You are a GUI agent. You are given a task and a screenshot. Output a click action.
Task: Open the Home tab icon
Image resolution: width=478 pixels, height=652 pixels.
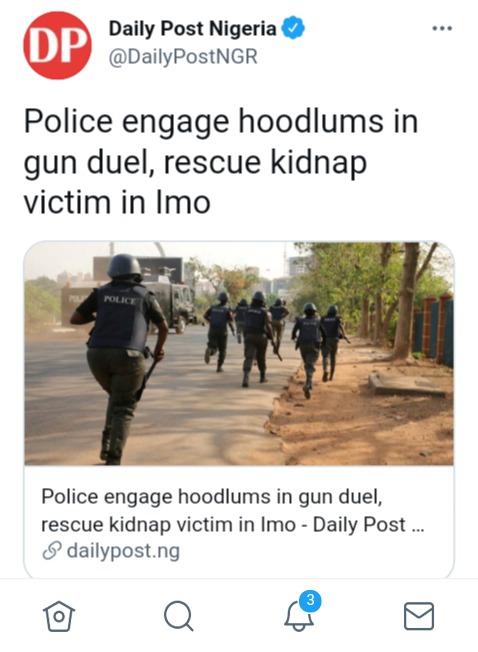[59, 616]
